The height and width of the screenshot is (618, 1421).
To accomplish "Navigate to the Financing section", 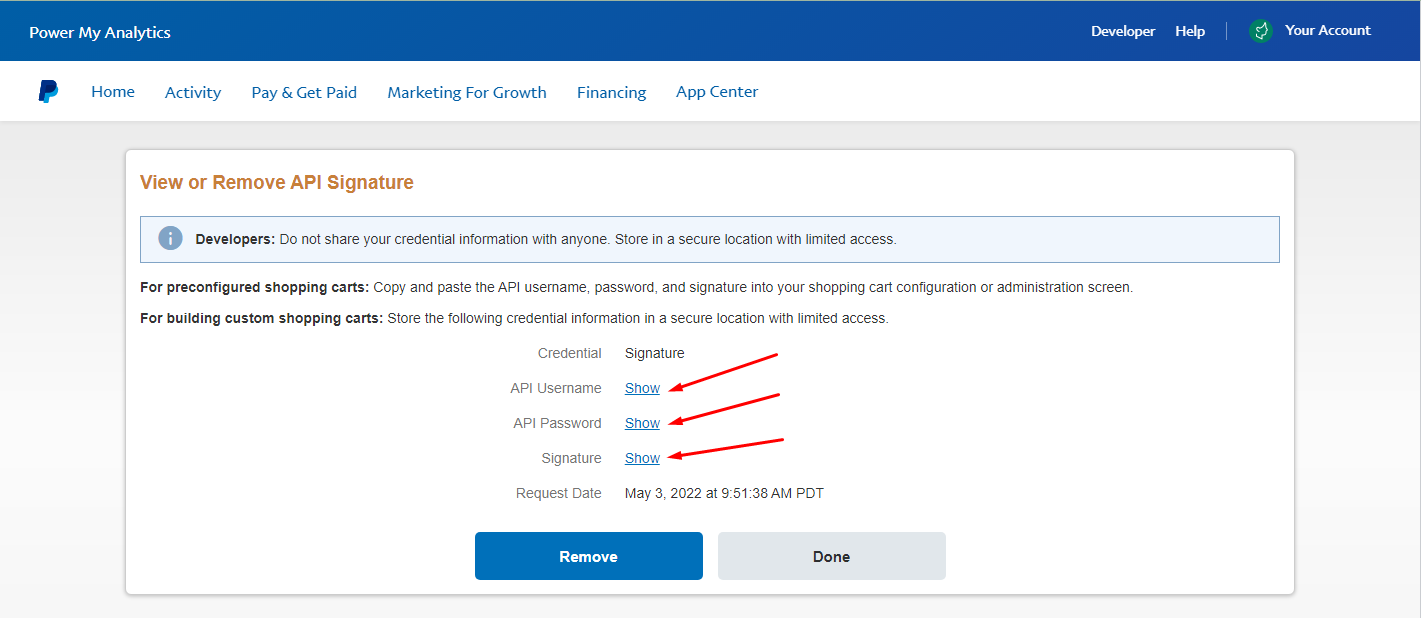I will (611, 92).
